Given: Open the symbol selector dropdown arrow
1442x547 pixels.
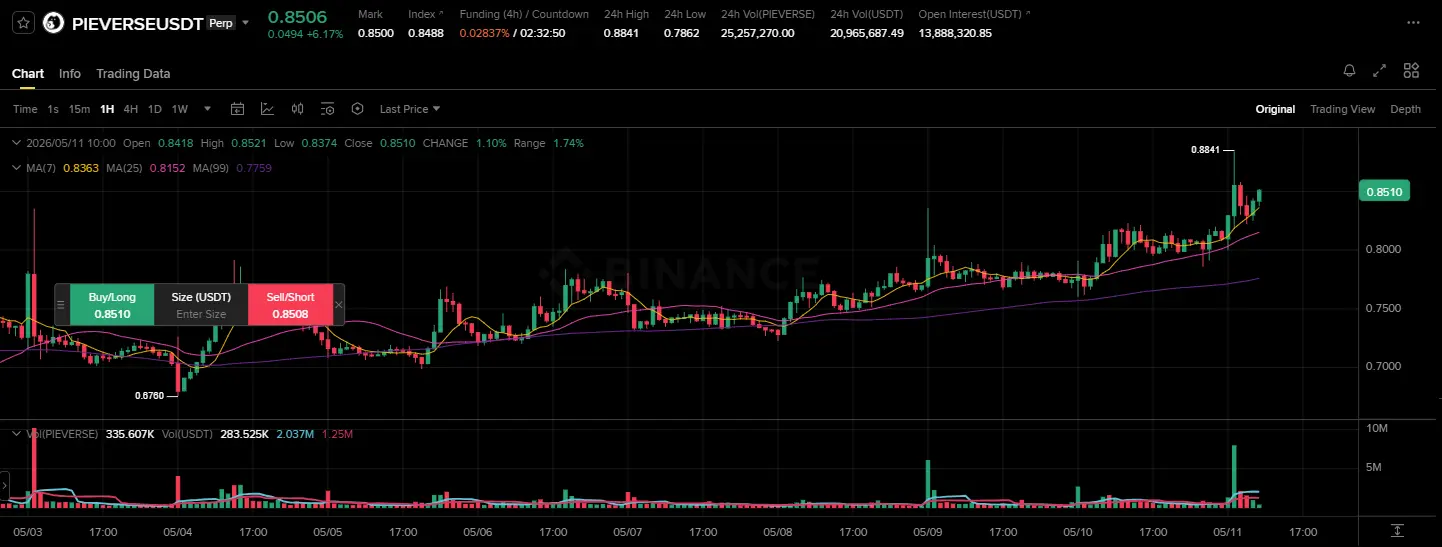Looking at the screenshot, I should pos(246,23).
